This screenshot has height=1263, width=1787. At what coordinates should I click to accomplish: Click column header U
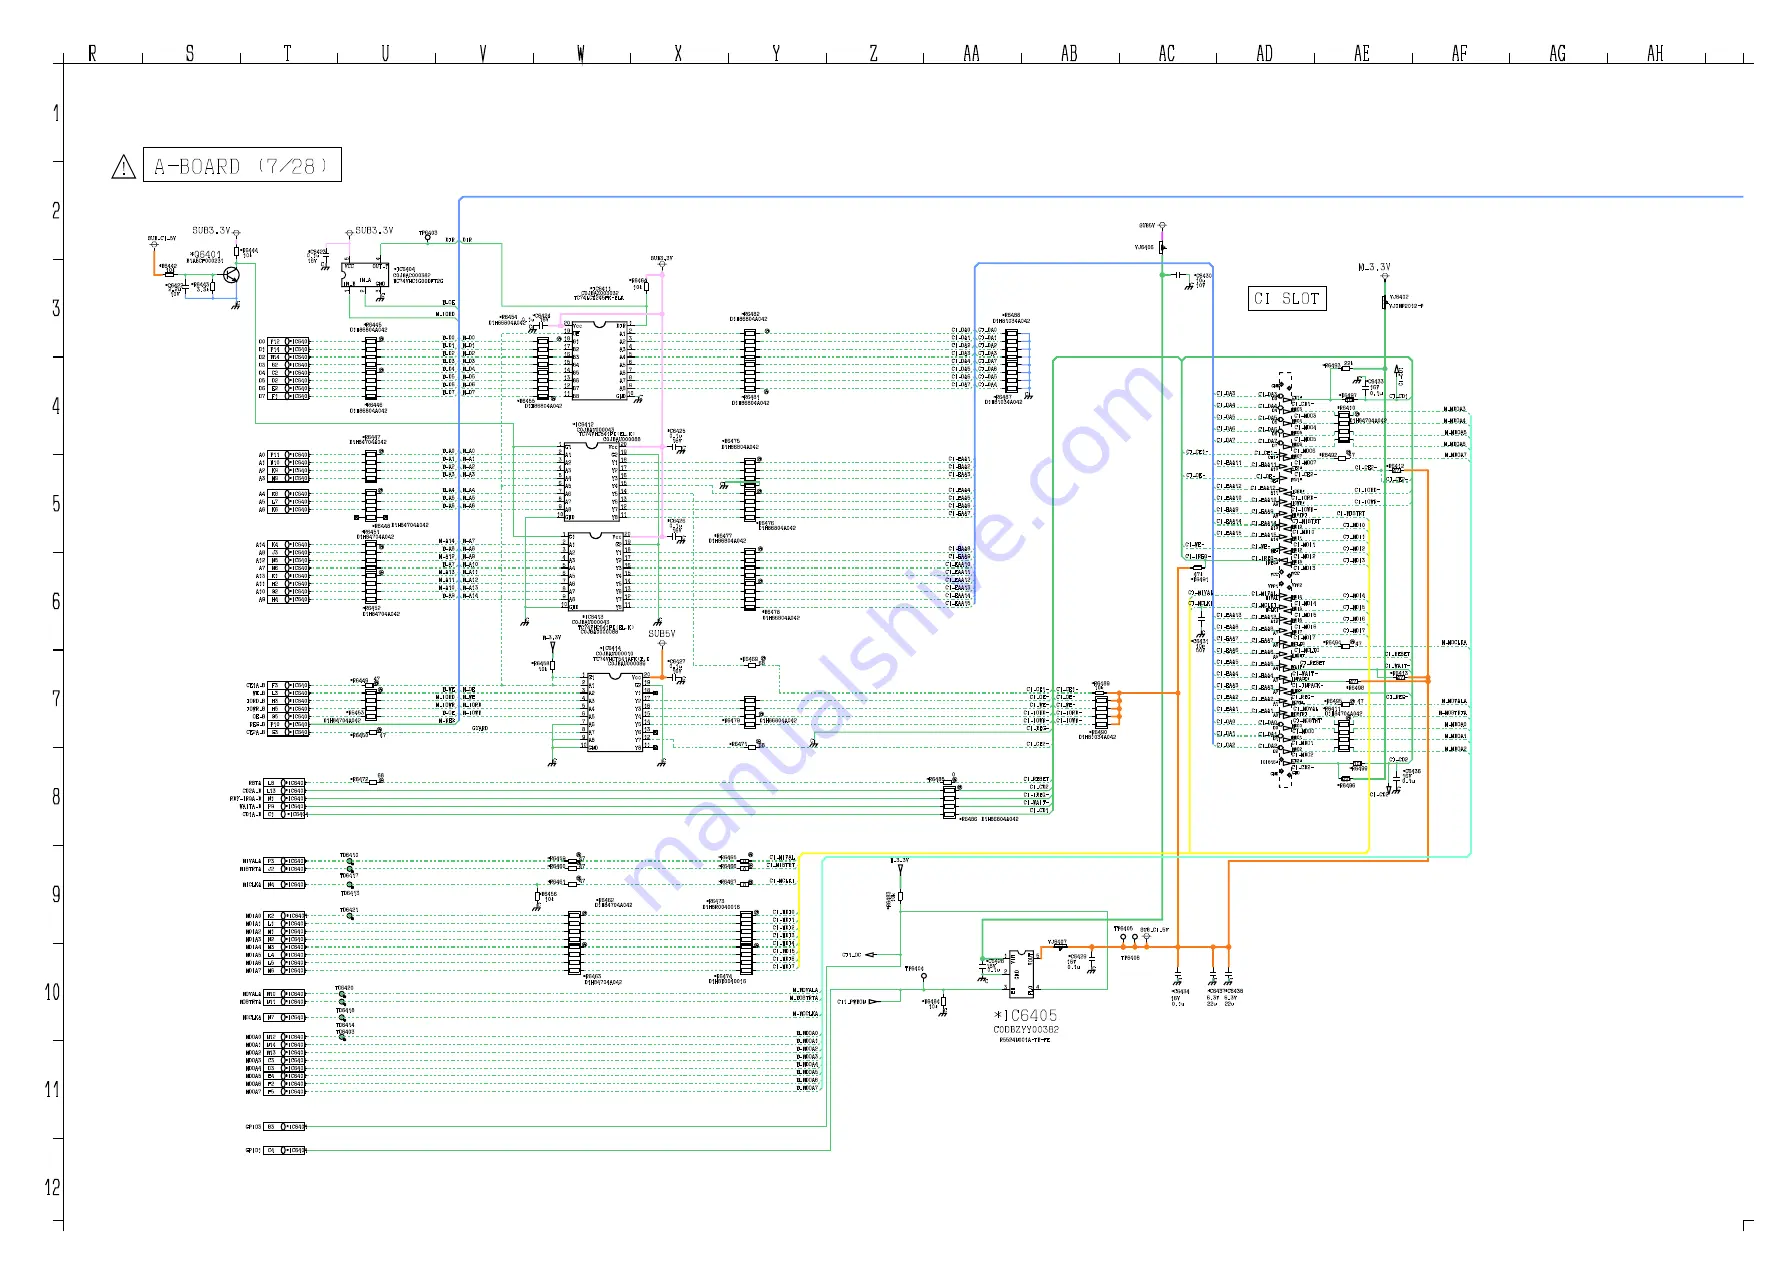[385, 54]
